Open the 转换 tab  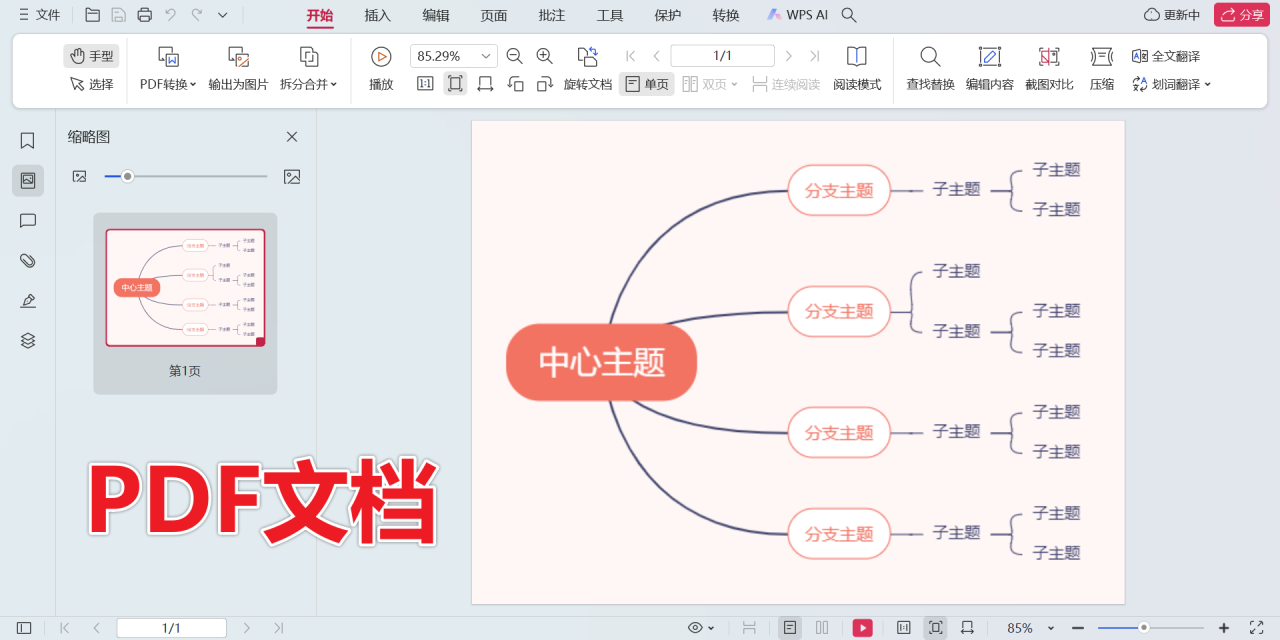click(x=726, y=15)
